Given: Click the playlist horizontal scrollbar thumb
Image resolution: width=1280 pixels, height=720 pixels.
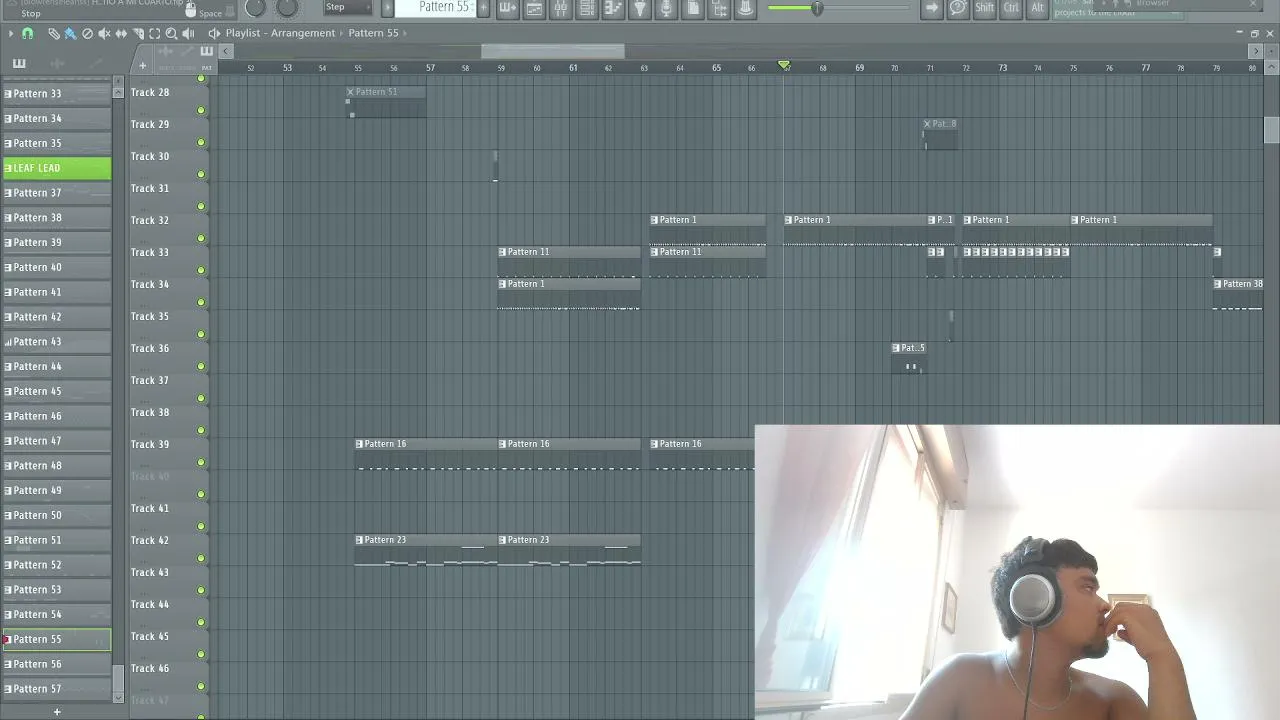Looking at the screenshot, I should point(553,51).
